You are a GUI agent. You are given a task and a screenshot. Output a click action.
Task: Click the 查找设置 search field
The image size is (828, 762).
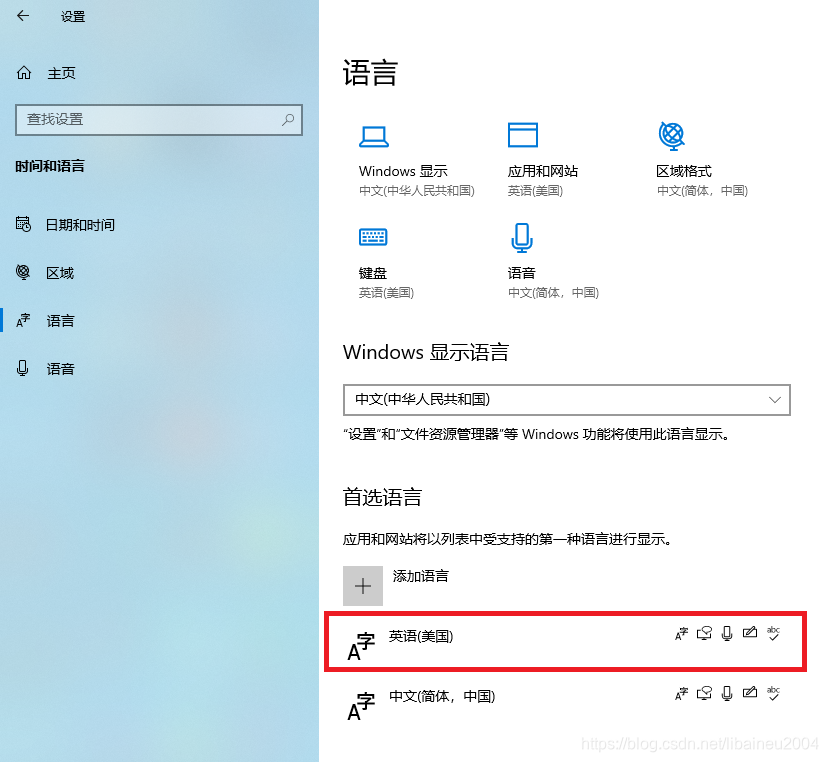click(x=159, y=120)
